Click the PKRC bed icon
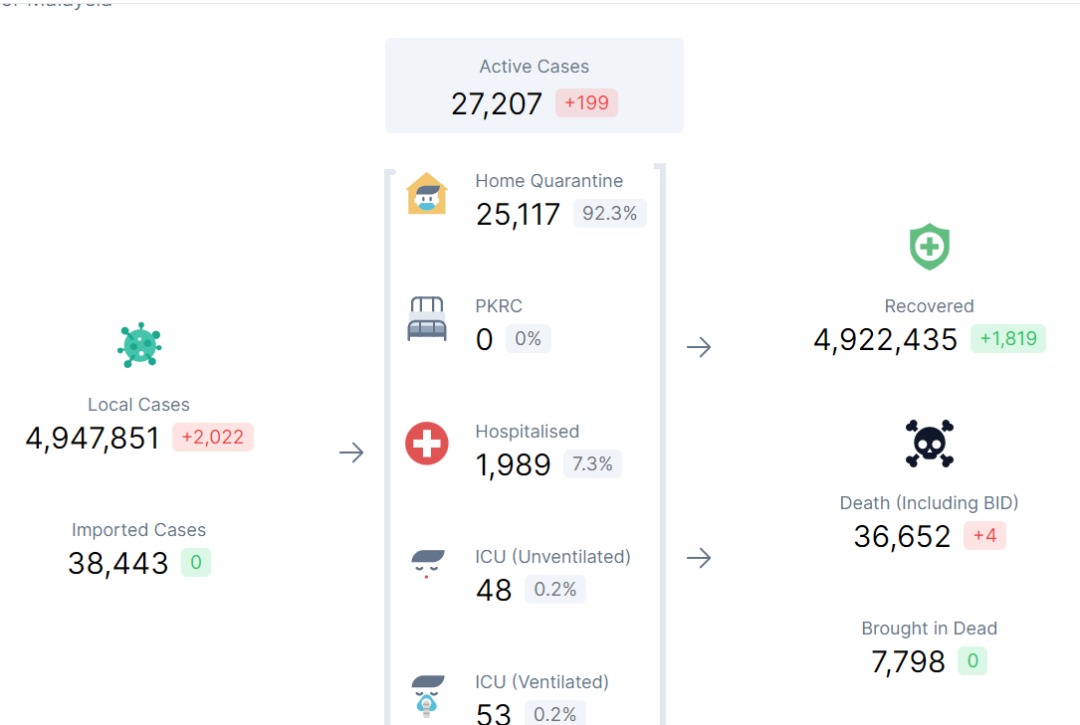 (x=427, y=319)
